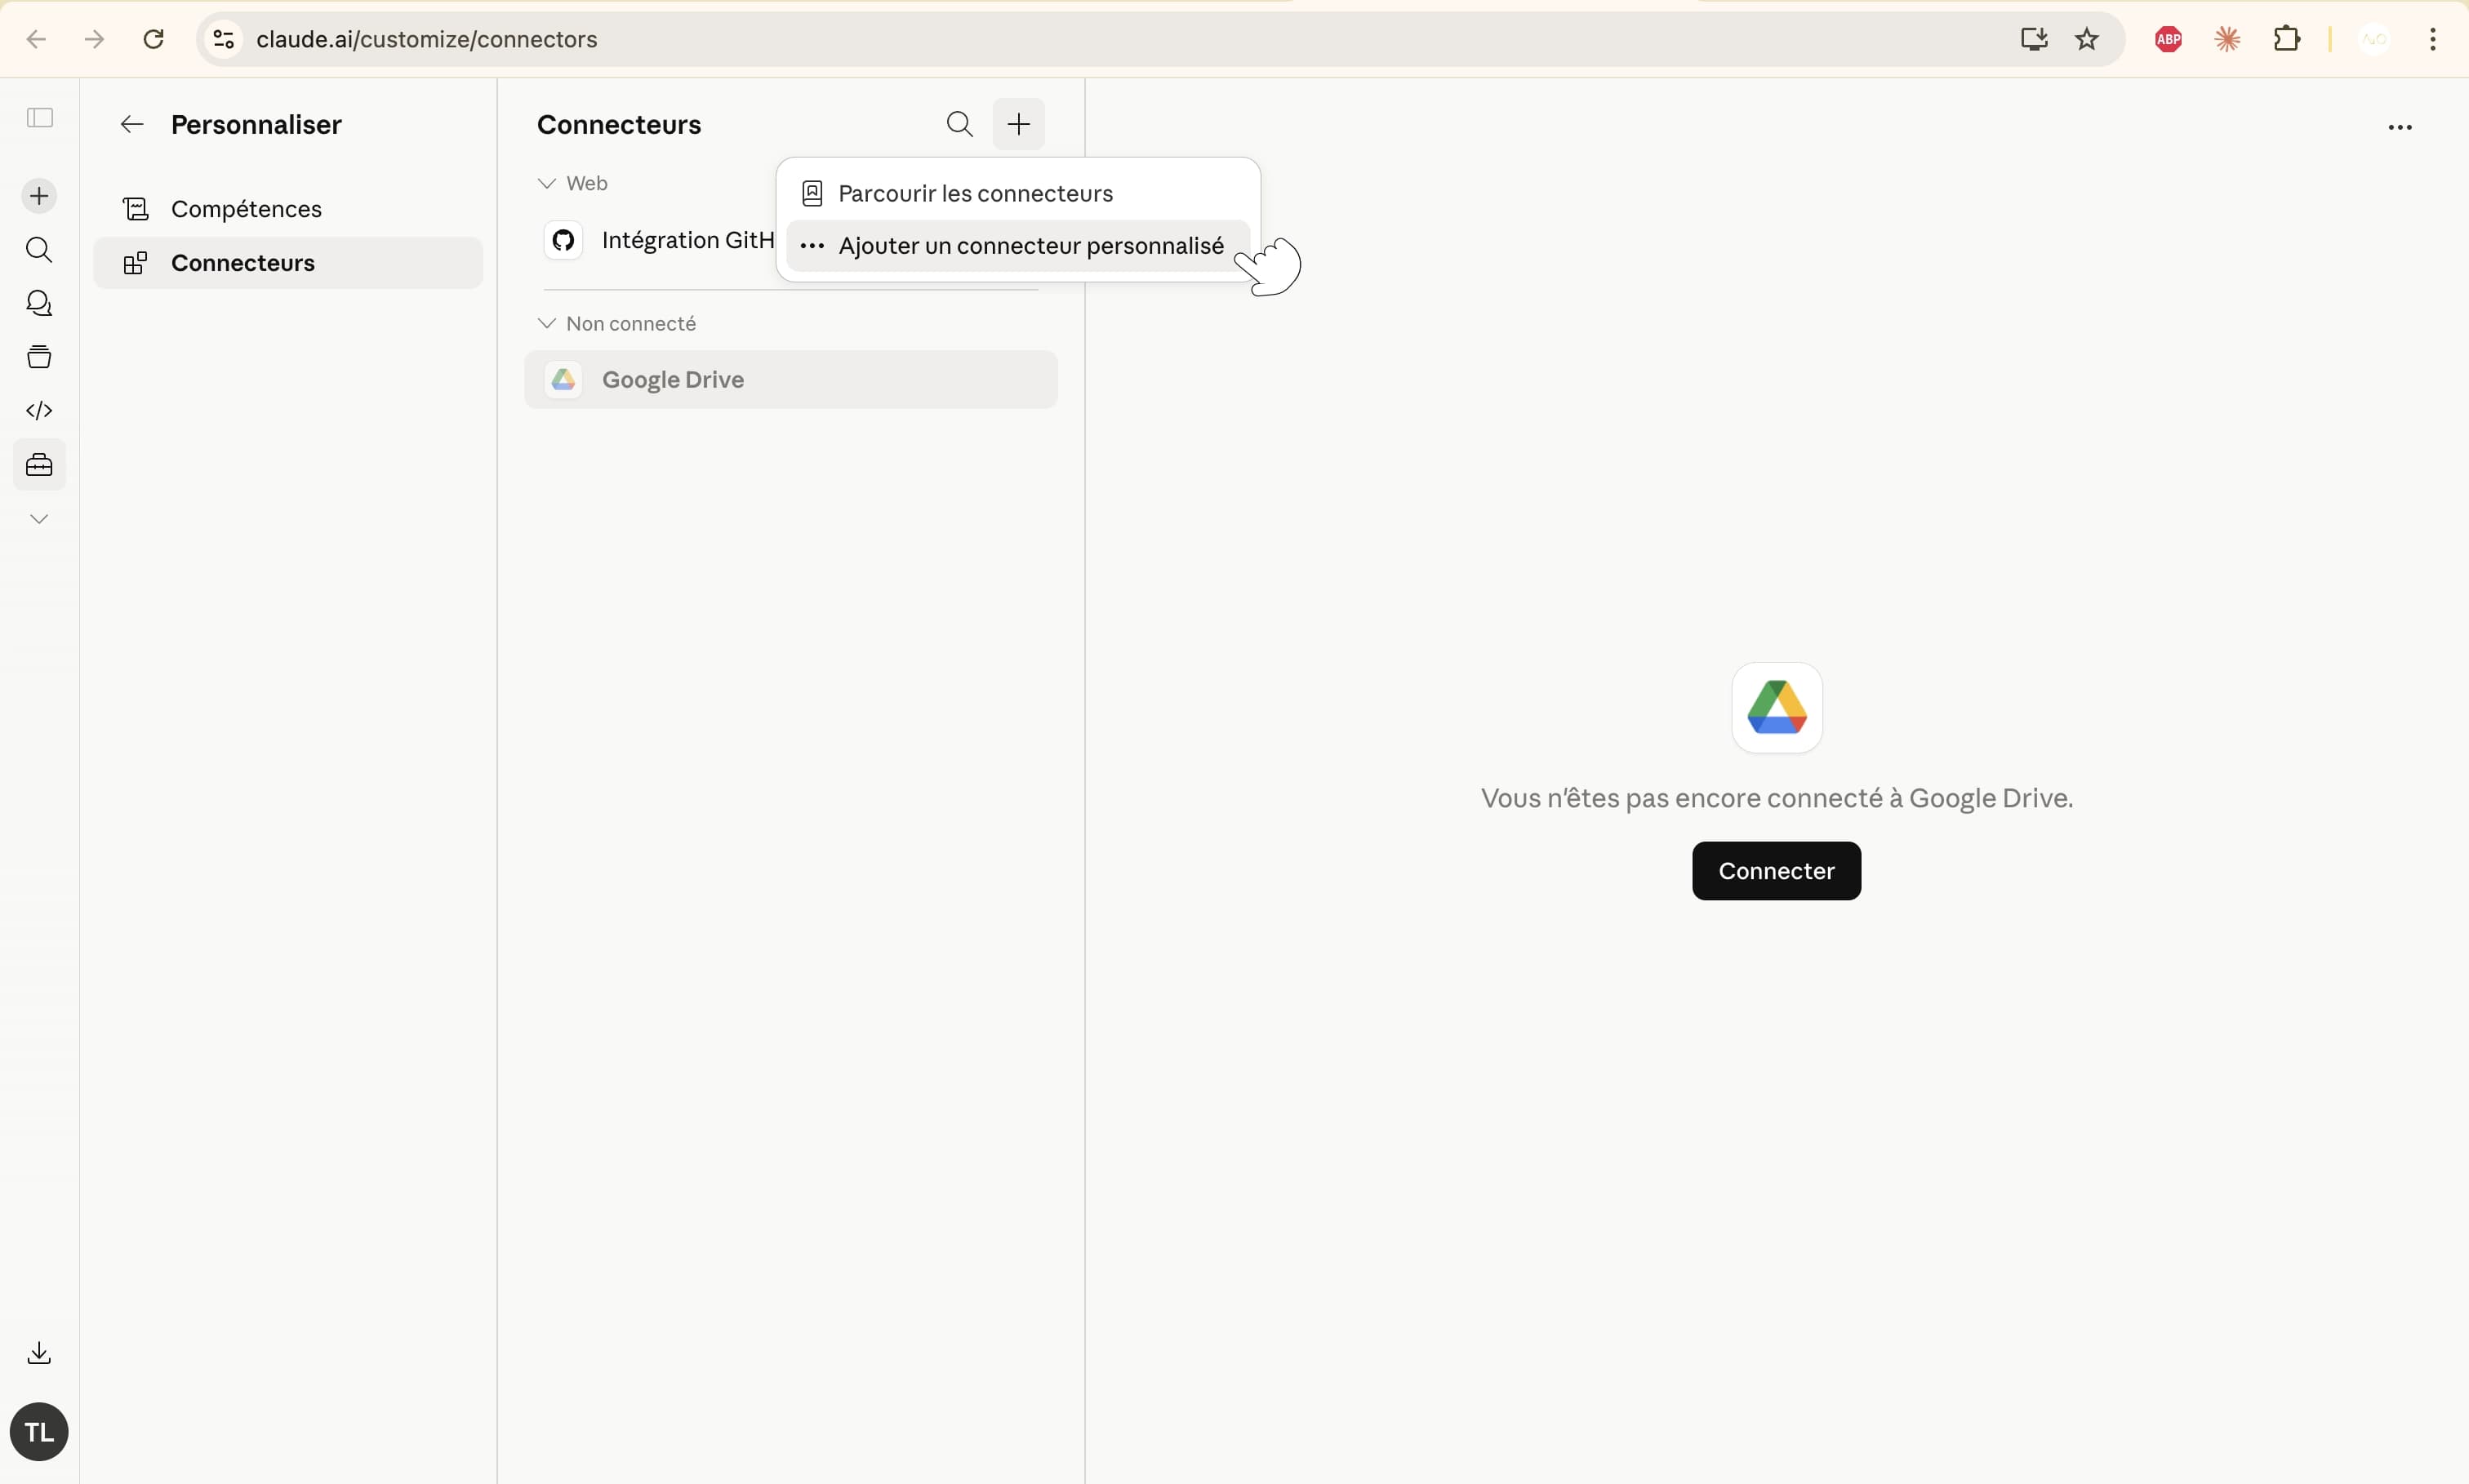Collapse the Web group
Viewport: 2469px width, 1484px height.
click(x=572, y=183)
